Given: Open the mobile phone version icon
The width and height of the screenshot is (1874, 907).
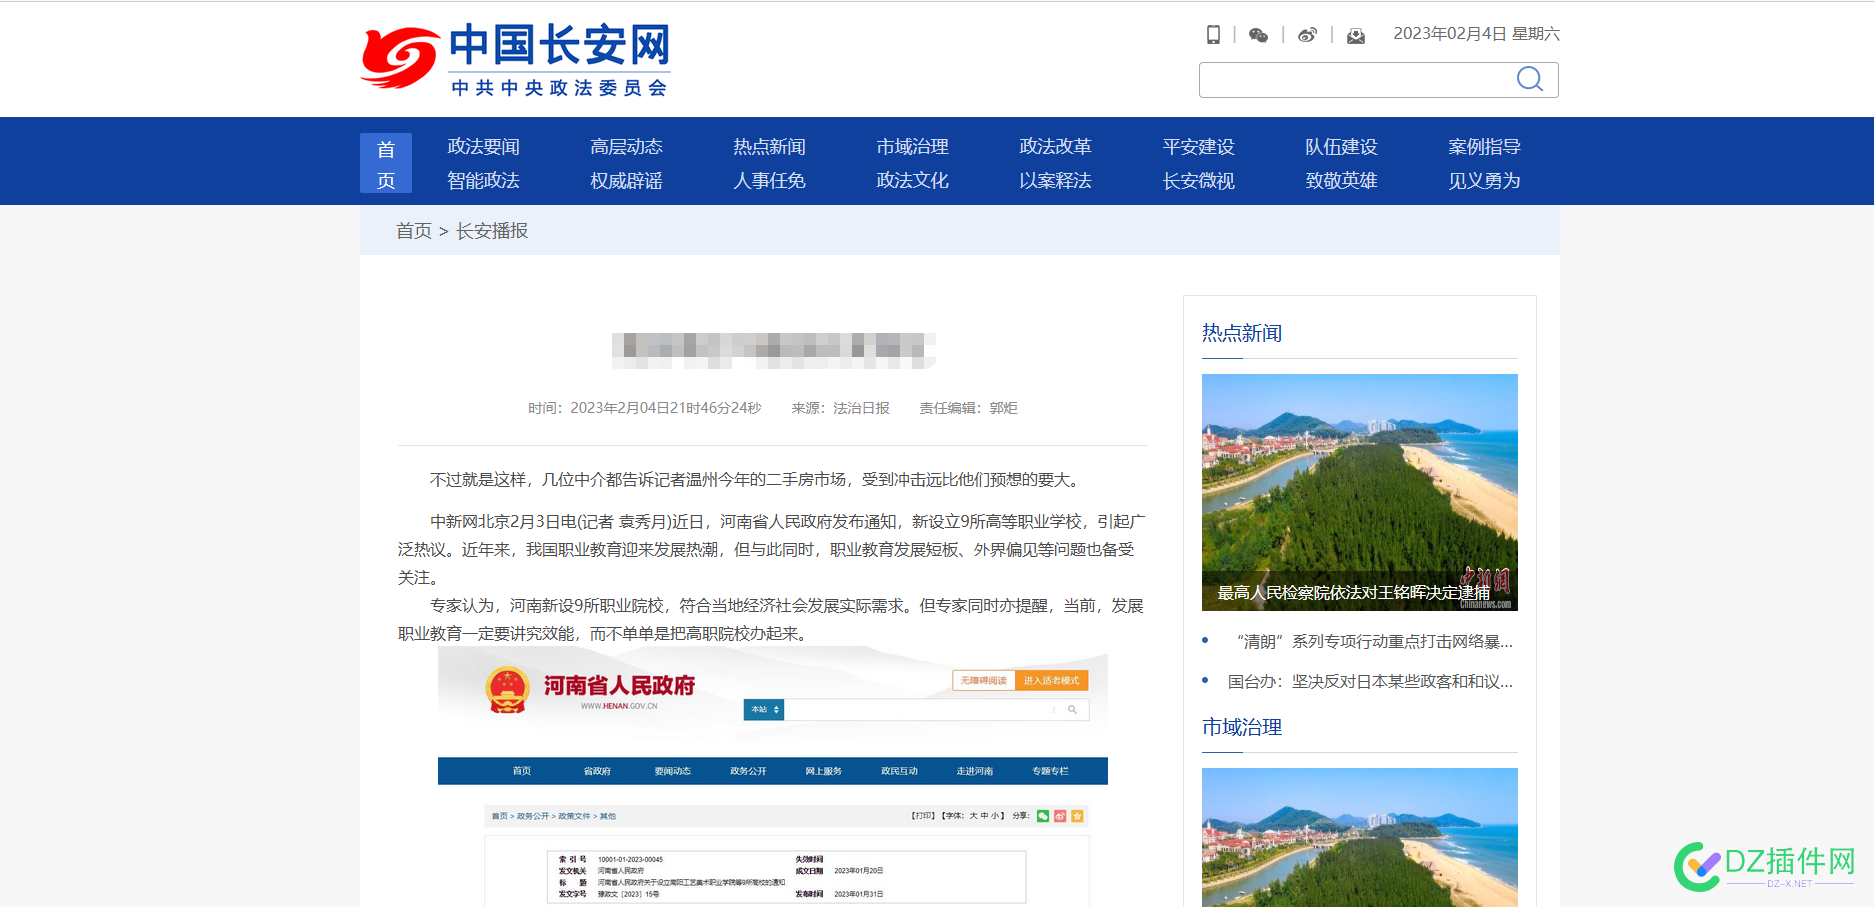Looking at the screenshot, I should [x=1213, y=35].
